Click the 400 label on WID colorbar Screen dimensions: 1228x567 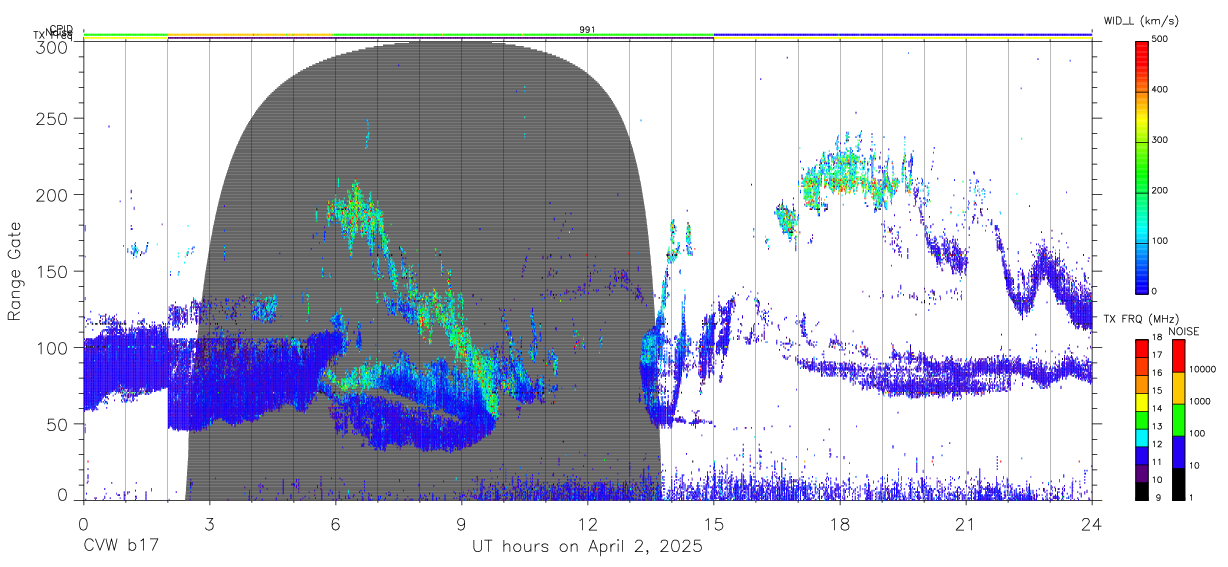click(x=1160, y=90)
